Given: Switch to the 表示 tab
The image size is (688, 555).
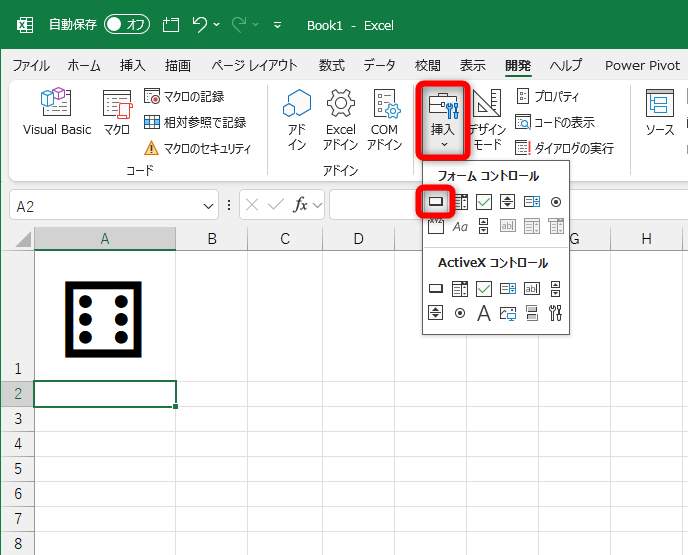Looking at the screenshot, I should [x=473, y=65].
